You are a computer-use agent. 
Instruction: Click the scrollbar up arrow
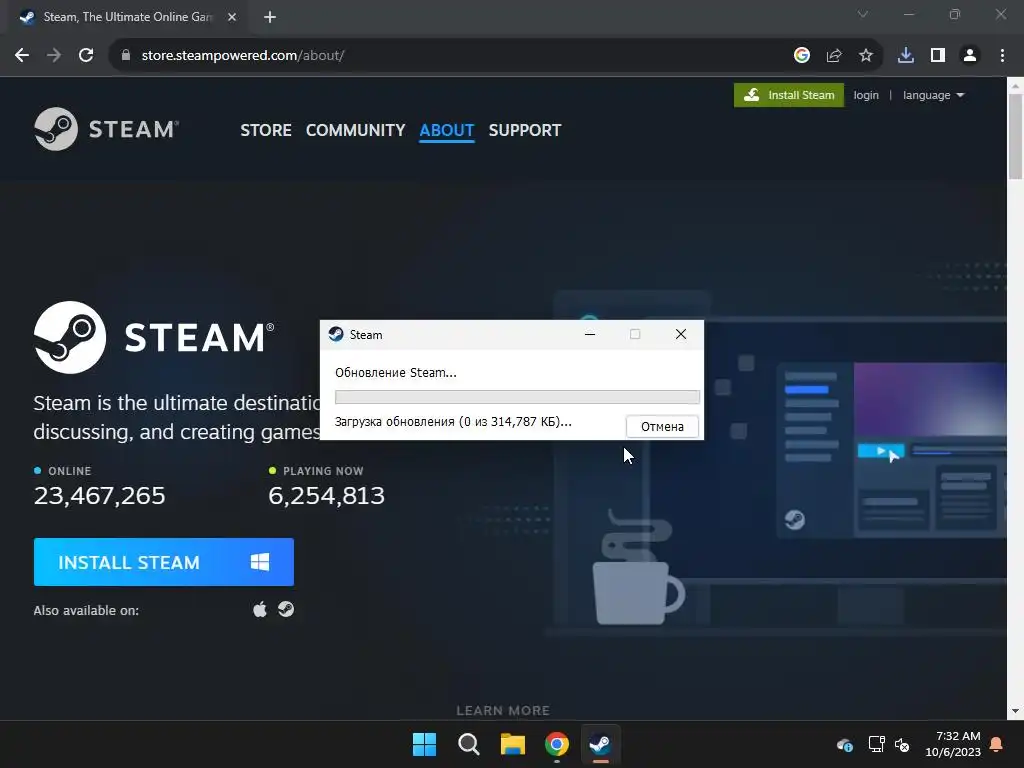1016,86
